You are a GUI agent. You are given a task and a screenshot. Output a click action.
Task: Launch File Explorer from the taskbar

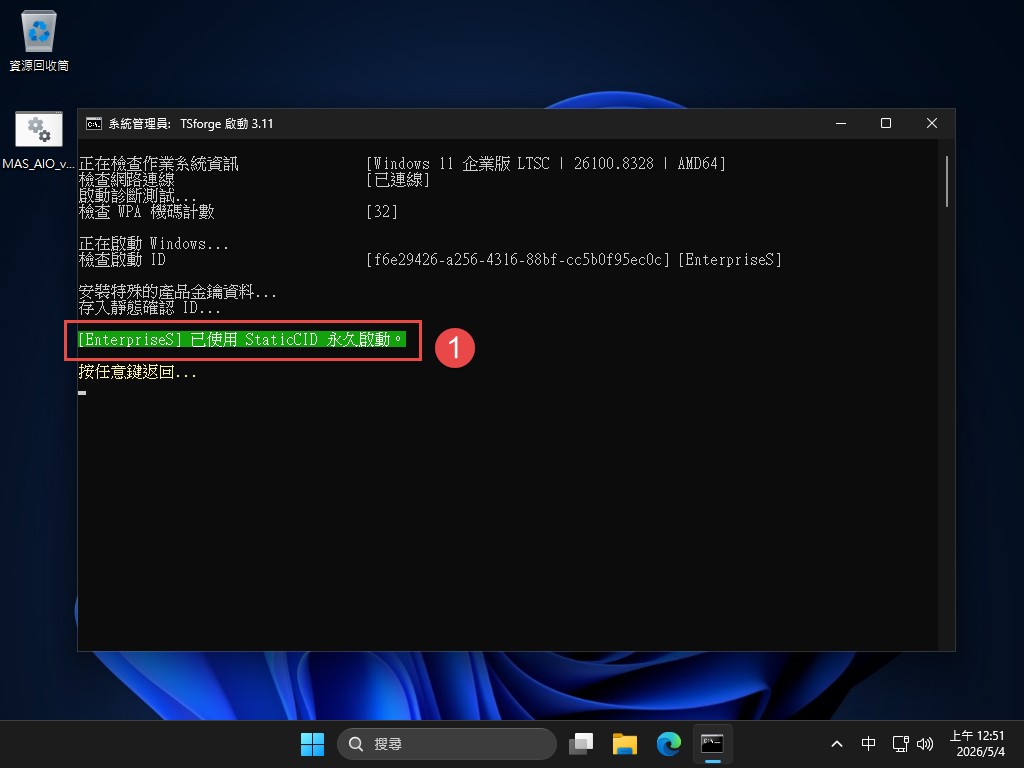tap(624, 743)
